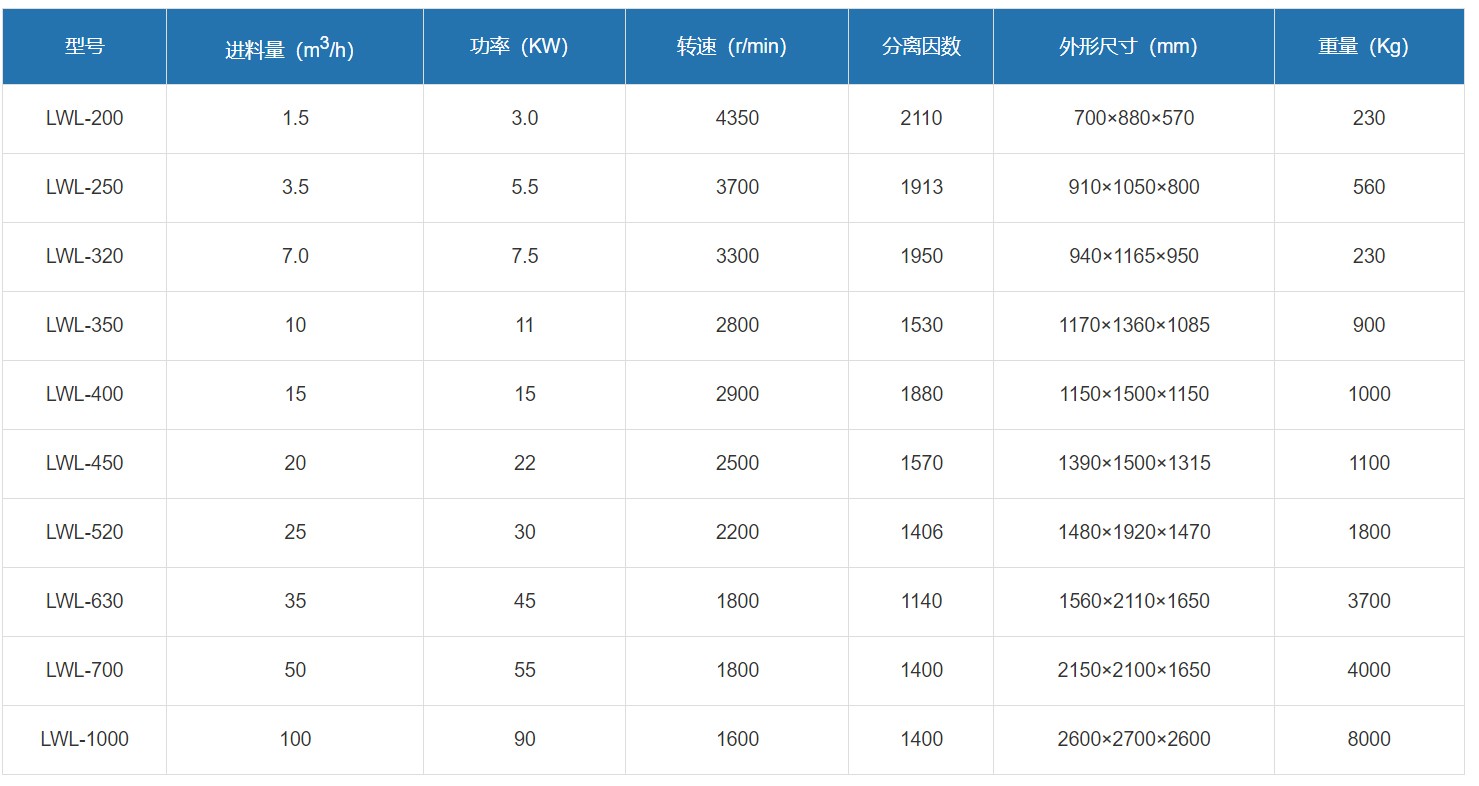The height and width of the screenshot is (786, 1479).
Task: Click dimensions cell 1390×1500×1315
Action: click(1134, 463)
